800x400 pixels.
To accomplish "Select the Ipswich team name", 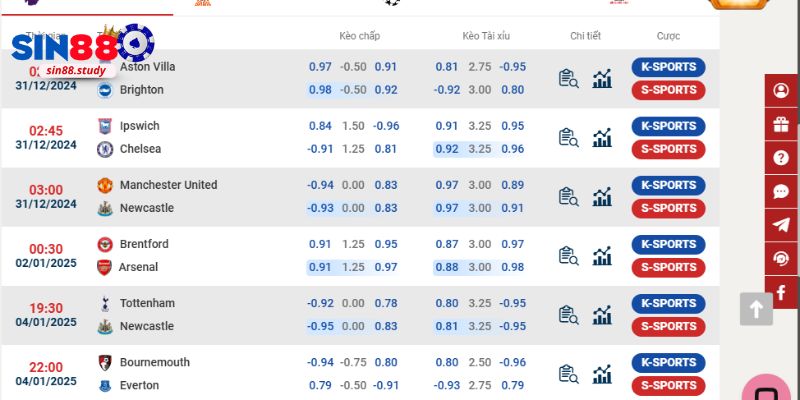I will pos(139,126).
